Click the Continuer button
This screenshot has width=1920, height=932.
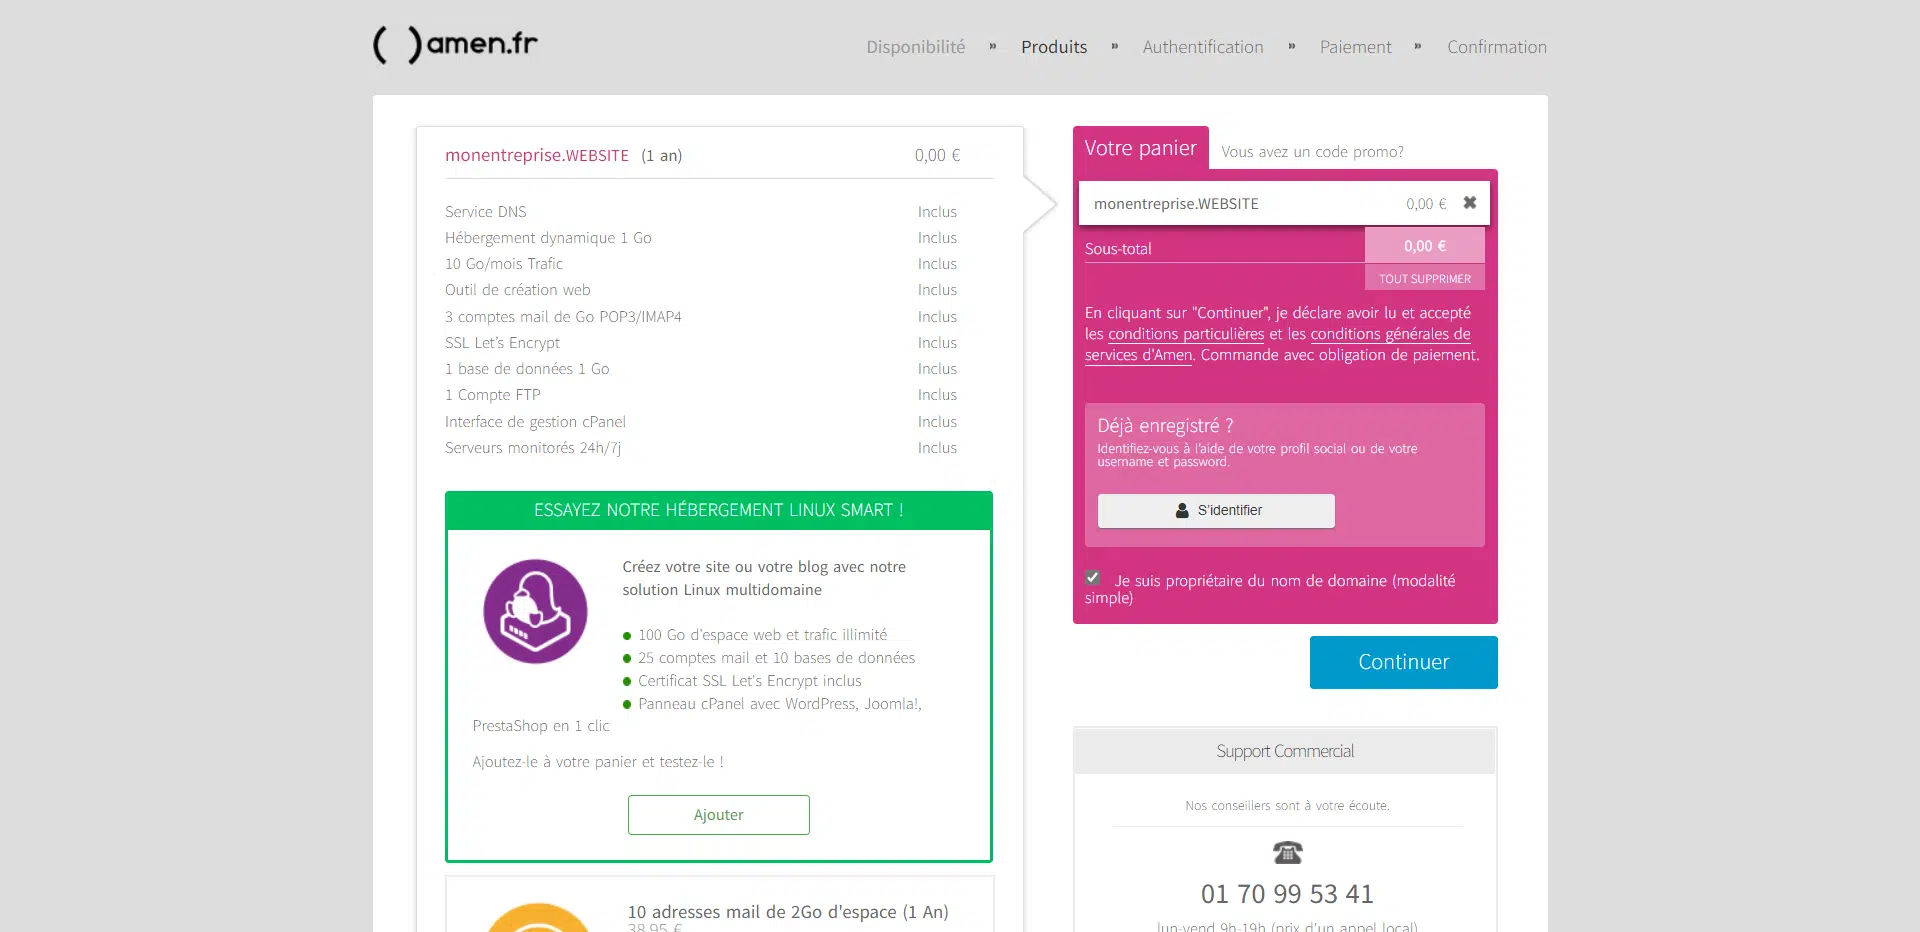click(1403, 662)
